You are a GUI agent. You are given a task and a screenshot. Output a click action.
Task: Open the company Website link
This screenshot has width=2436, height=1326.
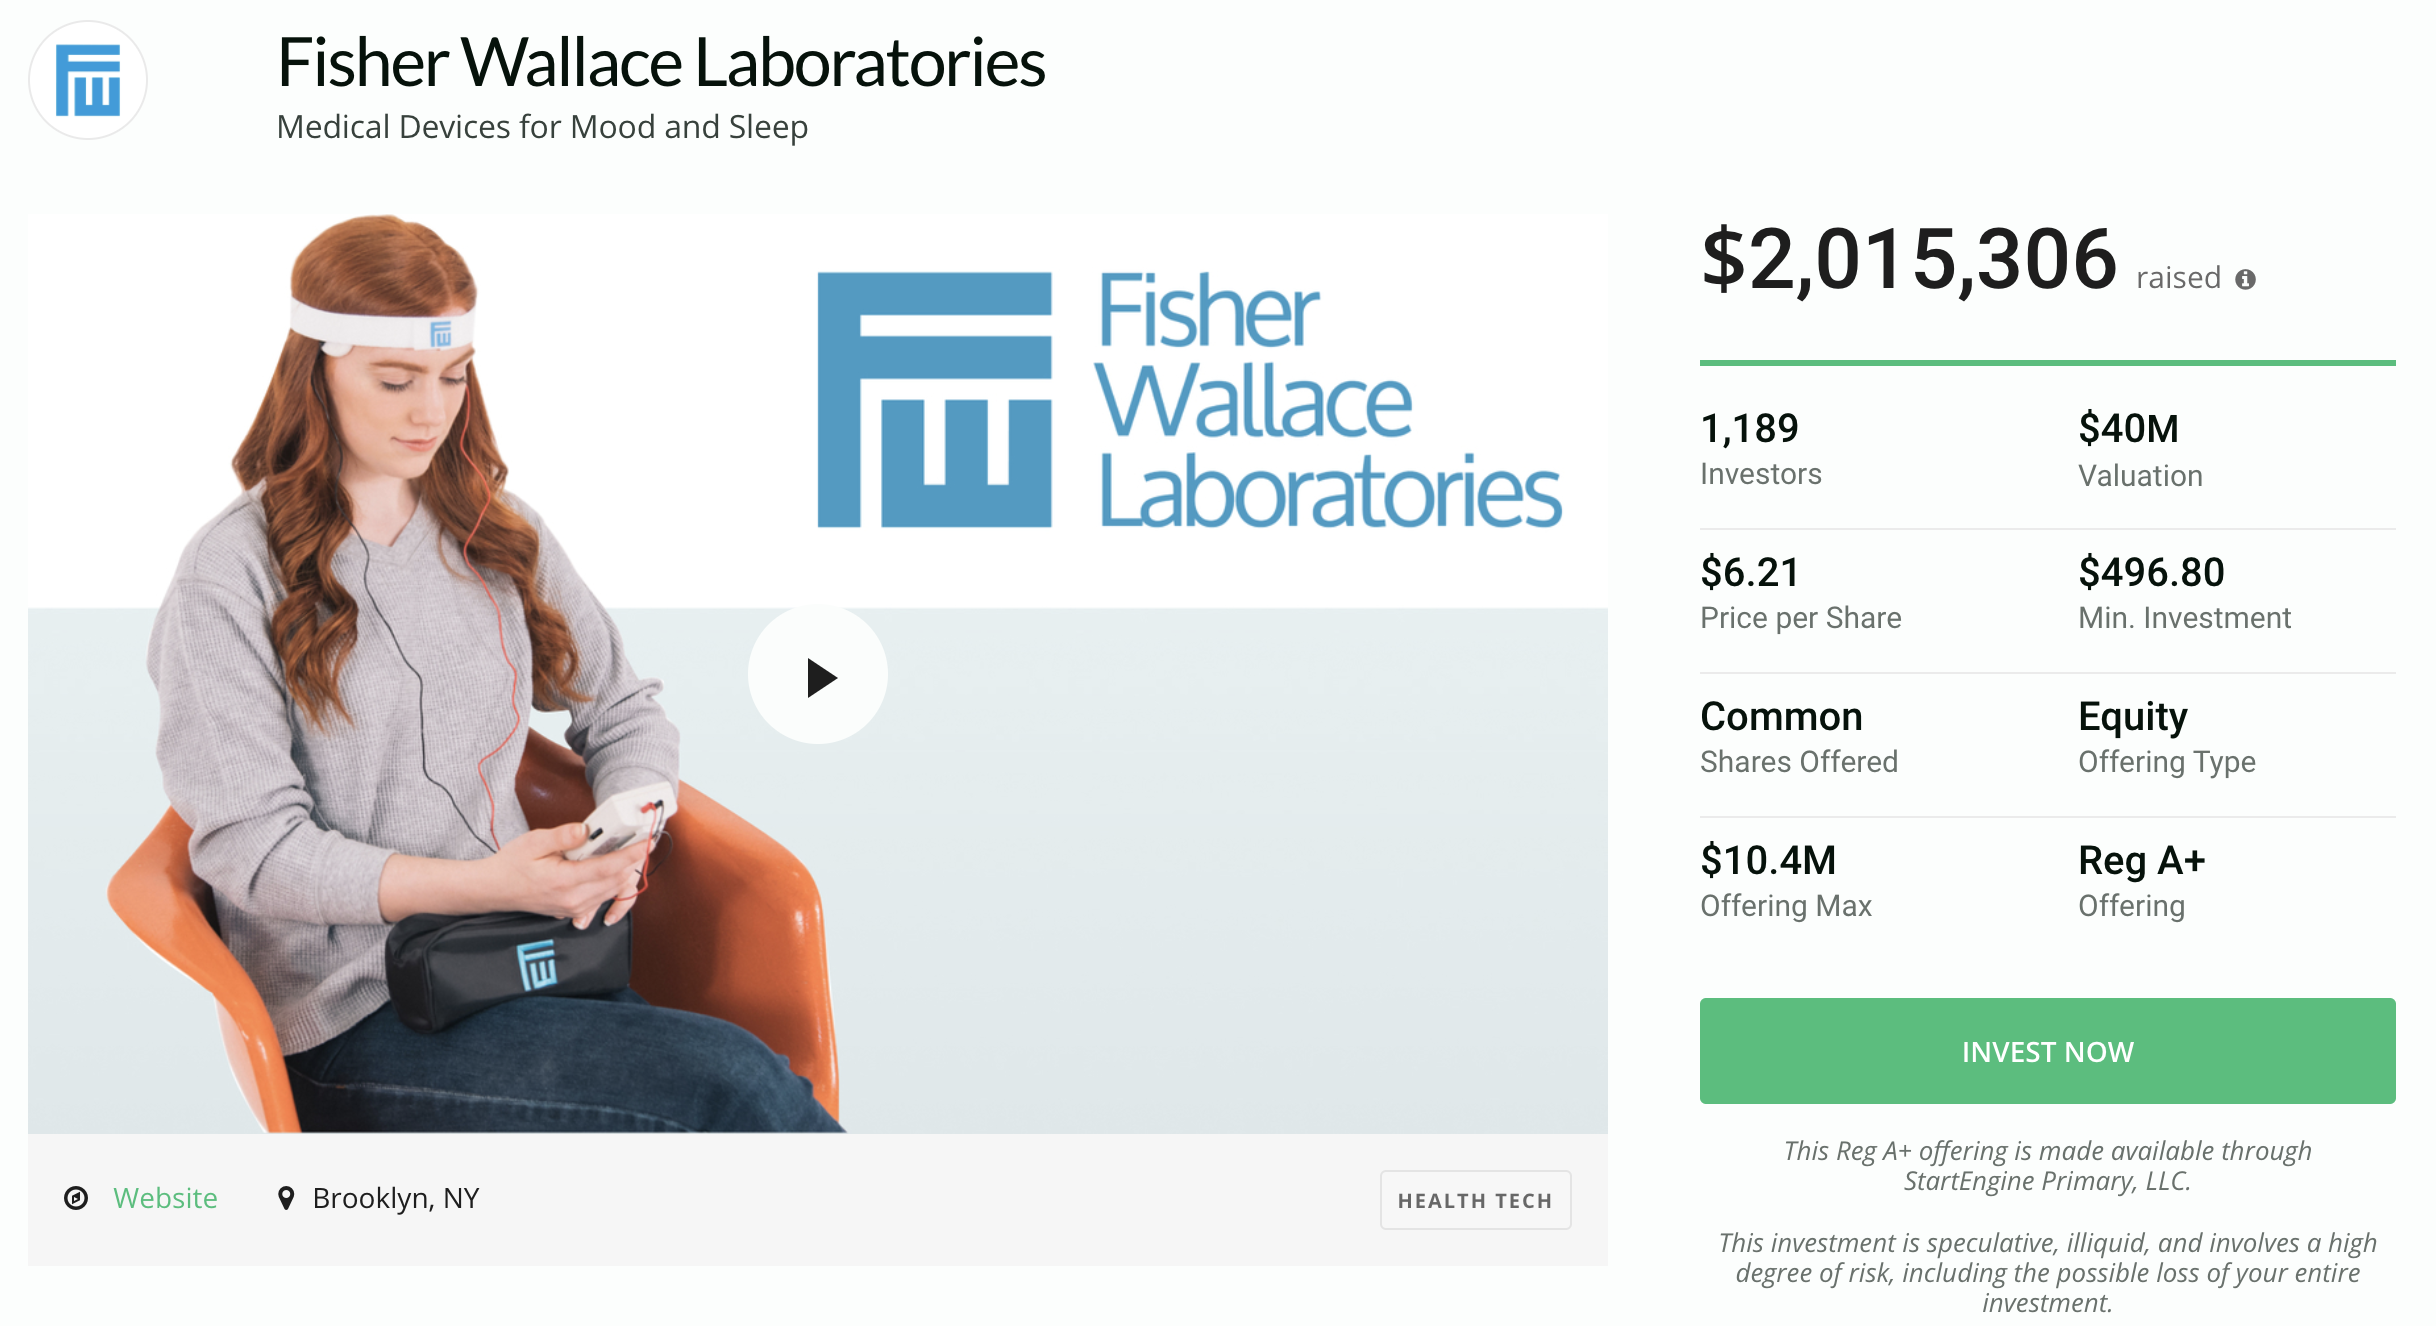(165, 1198)
